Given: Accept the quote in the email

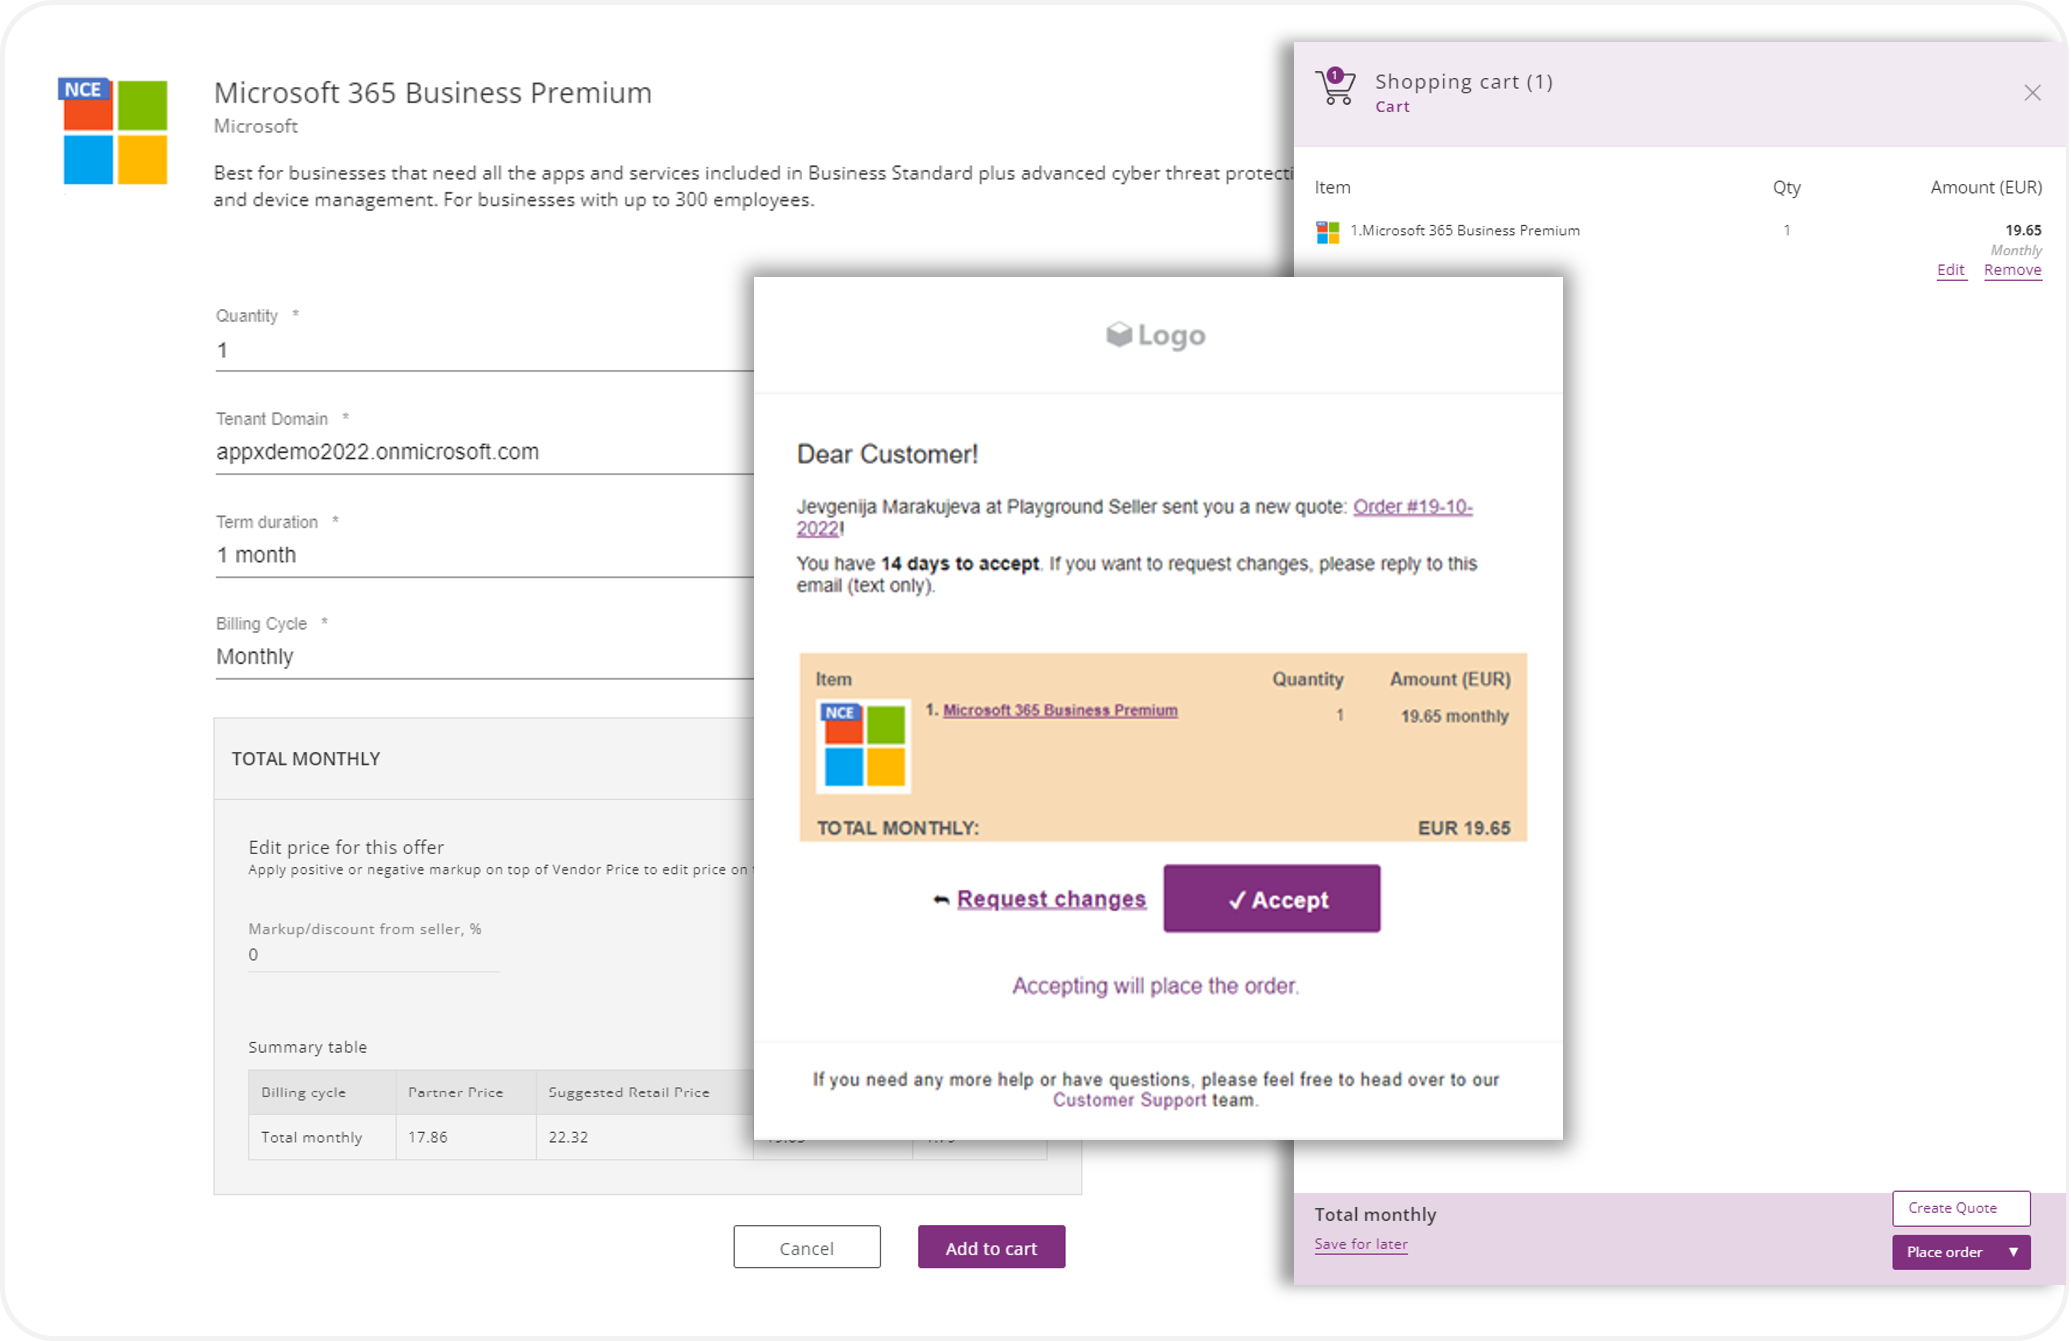Looking at the screenshot, I should 1271,899.
